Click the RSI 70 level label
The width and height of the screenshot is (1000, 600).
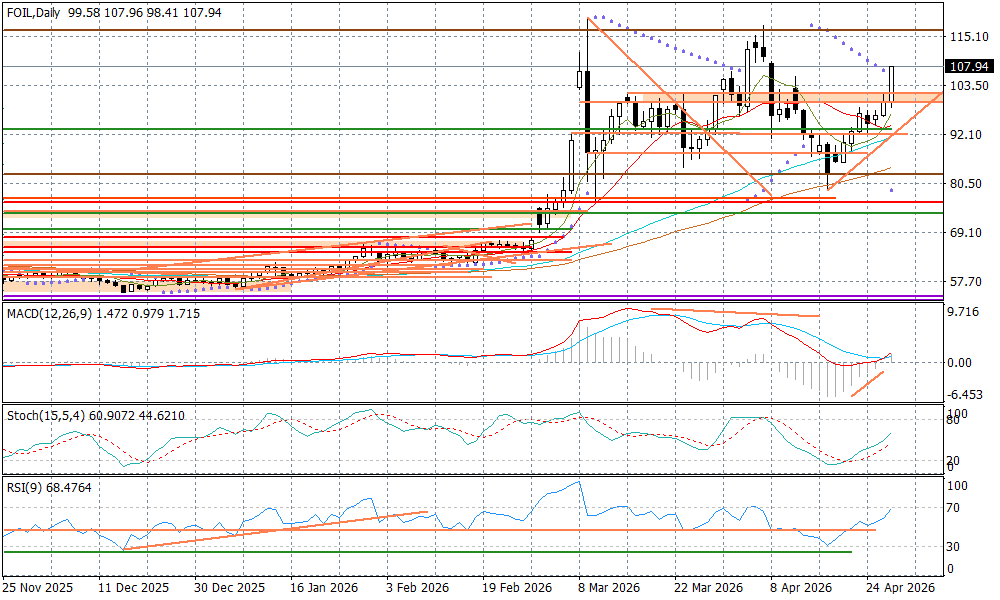pos(955,508)
